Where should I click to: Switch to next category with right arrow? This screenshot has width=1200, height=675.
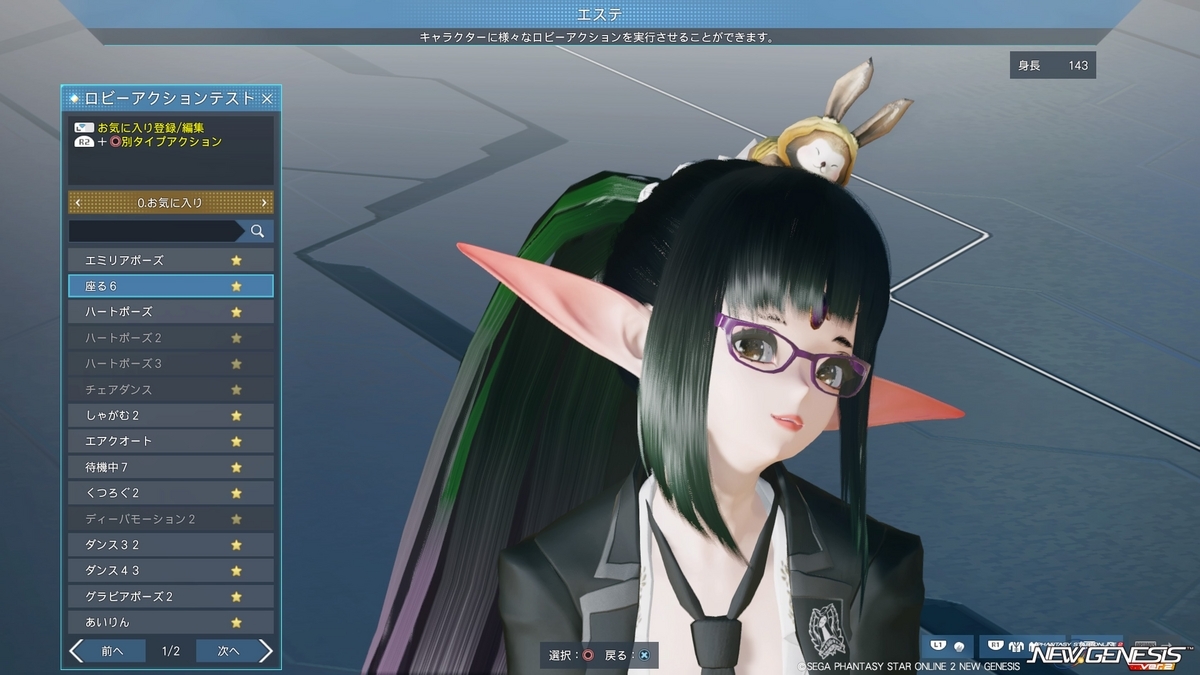coord(264,203)
